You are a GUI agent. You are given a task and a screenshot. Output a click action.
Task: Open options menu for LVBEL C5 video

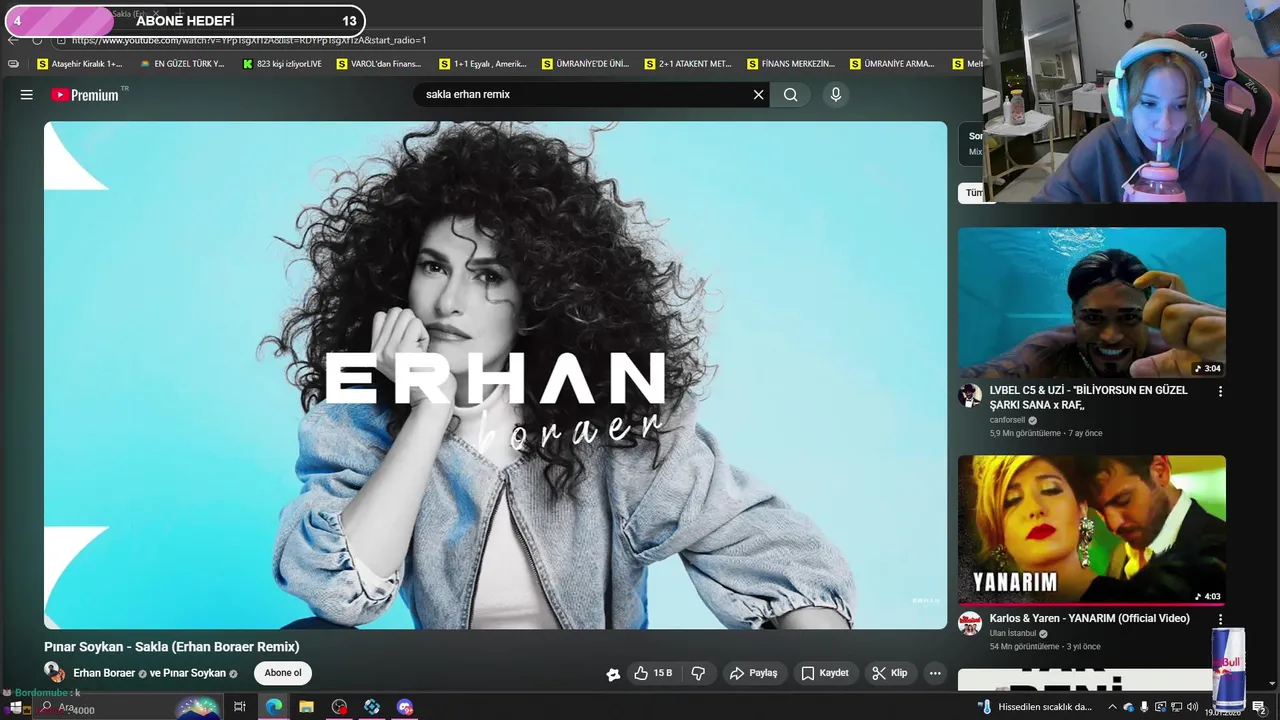pyautogui.click(x=1220, y=392)
